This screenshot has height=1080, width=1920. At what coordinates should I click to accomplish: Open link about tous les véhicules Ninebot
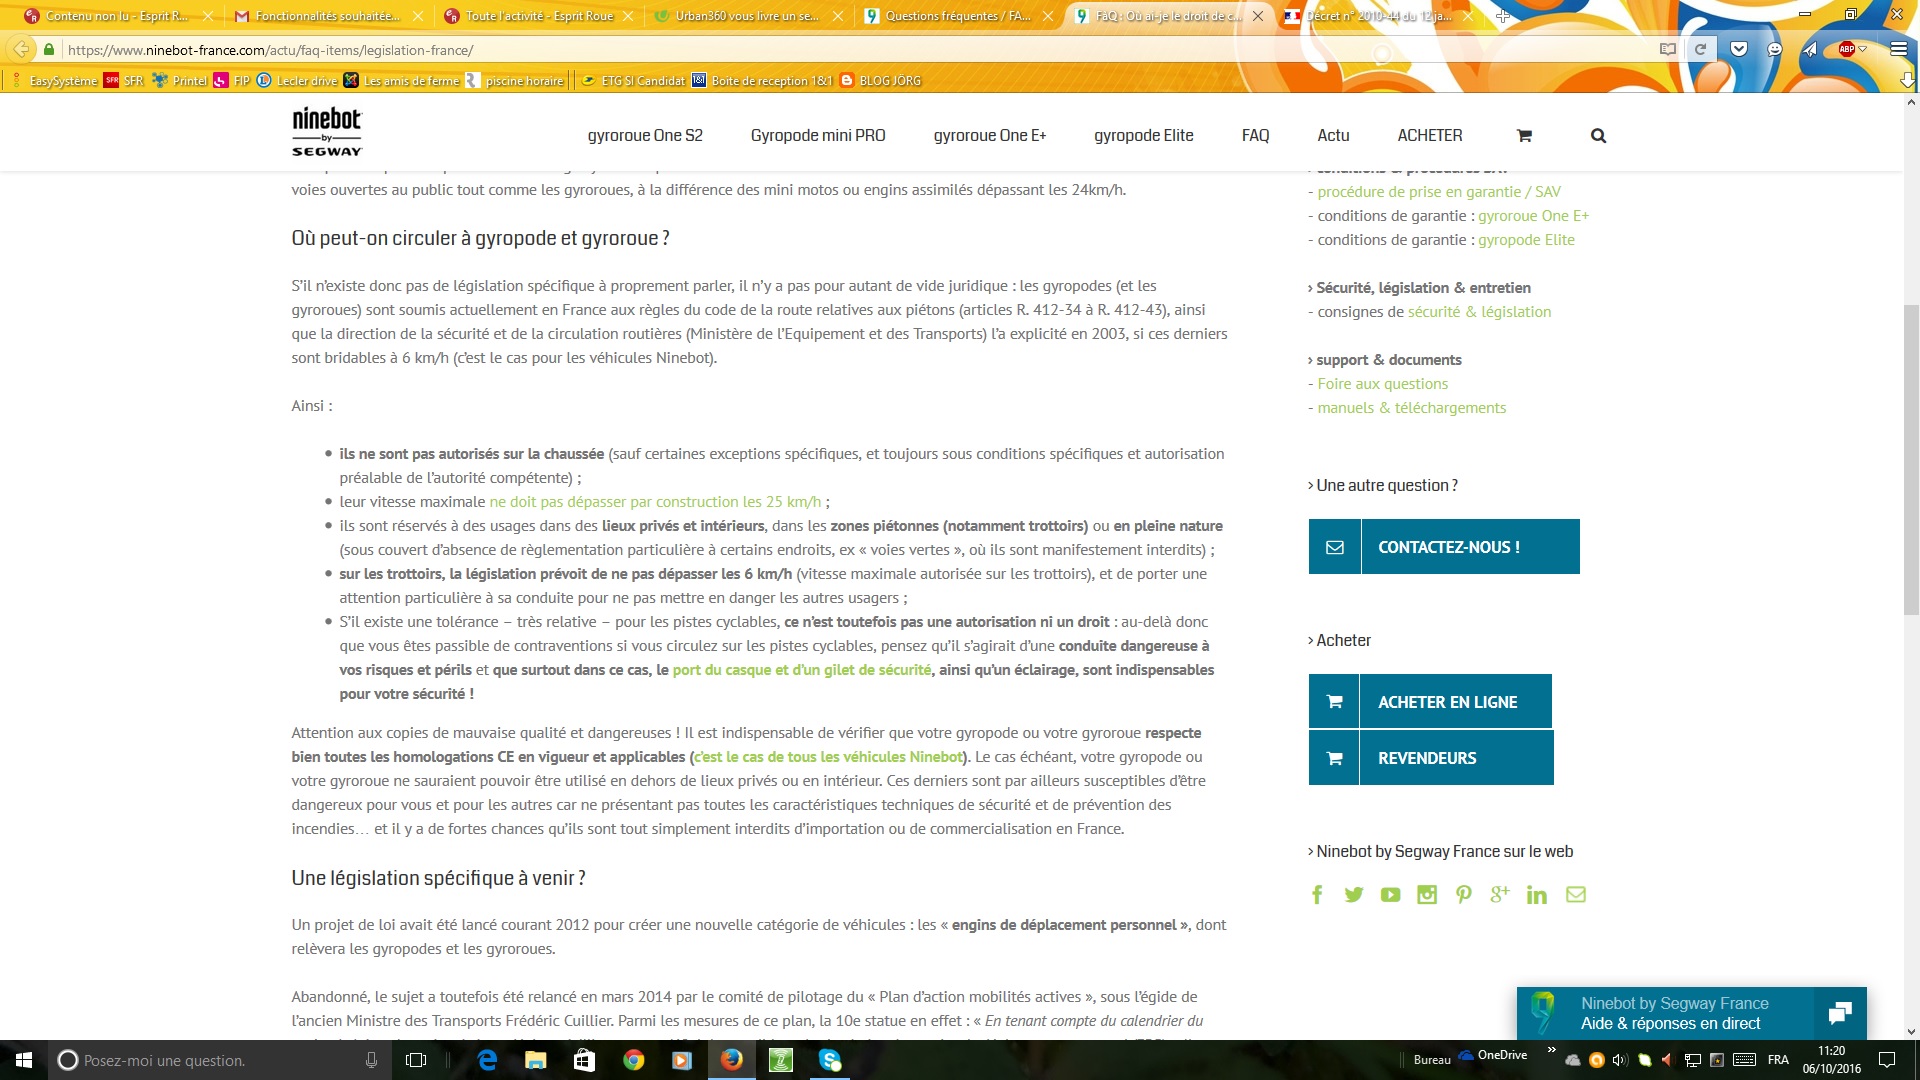pos(829,757)
